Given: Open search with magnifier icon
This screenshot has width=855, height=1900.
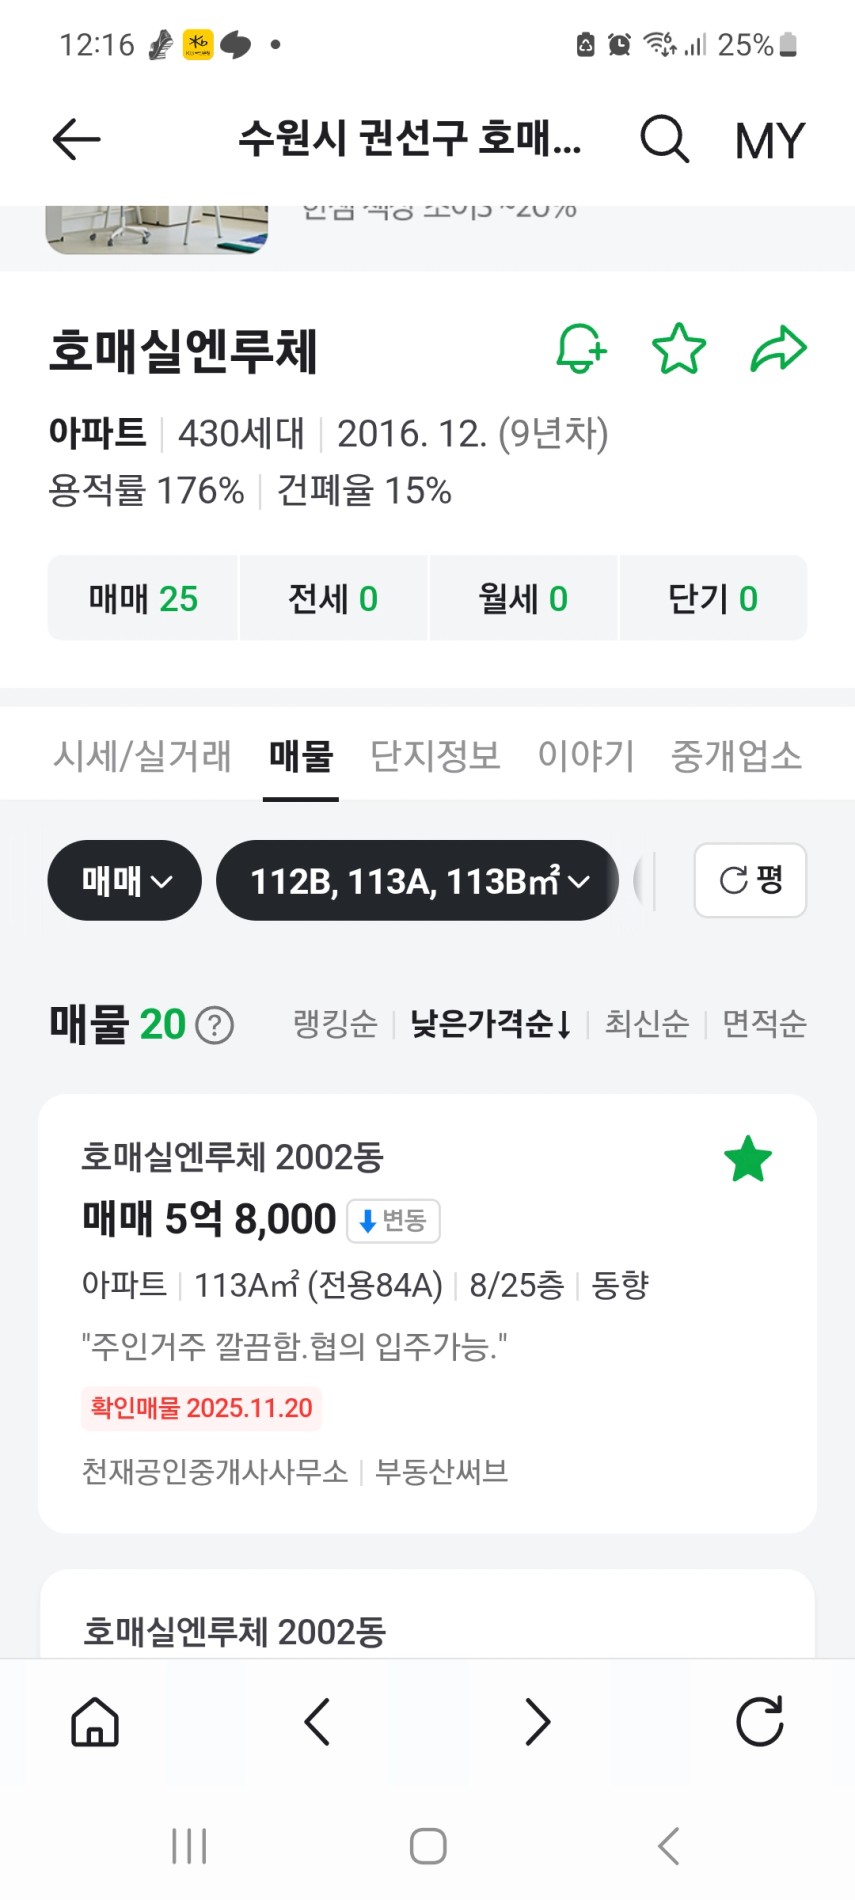Looking at the screenshot, I should (x=664, y=139).
